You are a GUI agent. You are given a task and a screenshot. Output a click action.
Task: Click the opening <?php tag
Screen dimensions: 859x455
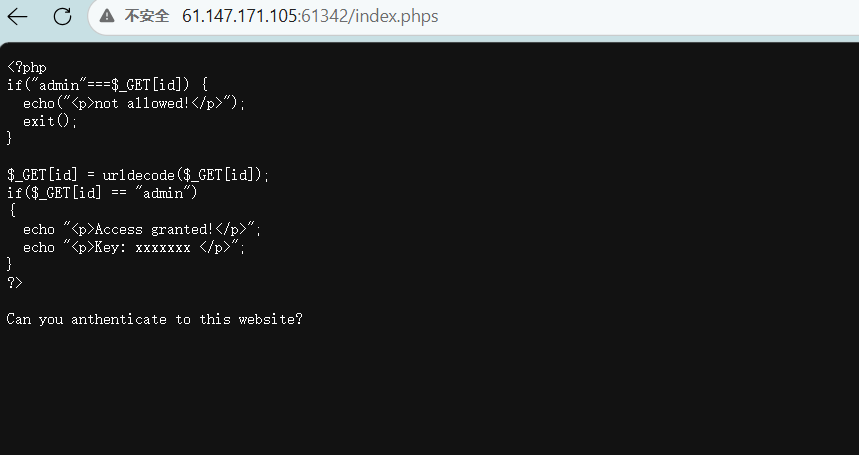coord(26,68)
